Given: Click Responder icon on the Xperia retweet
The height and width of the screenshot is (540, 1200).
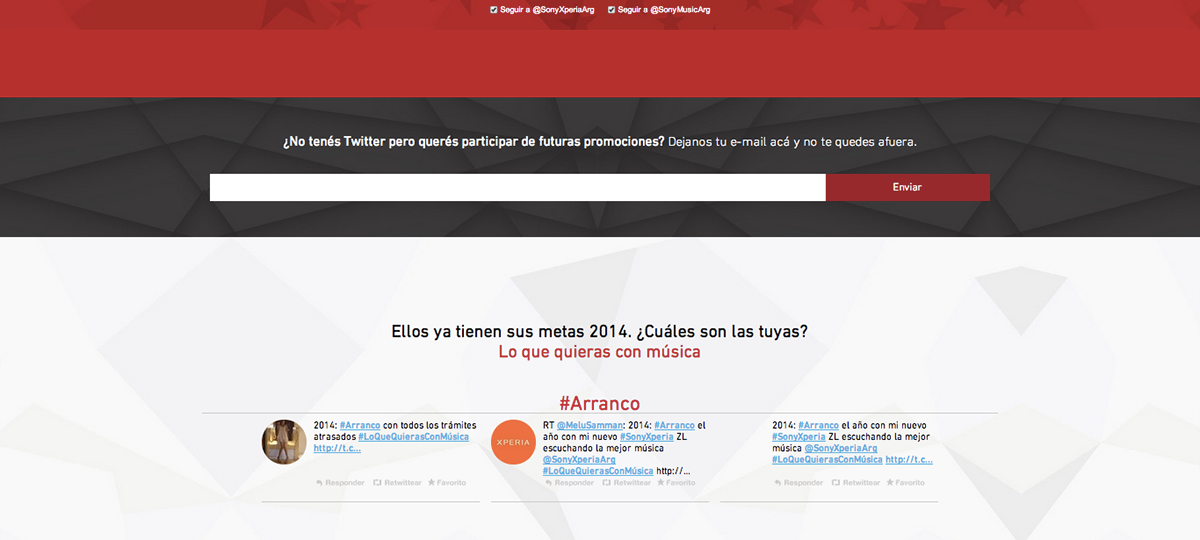Looking at the screenshot, I should [x=548, y=483].
